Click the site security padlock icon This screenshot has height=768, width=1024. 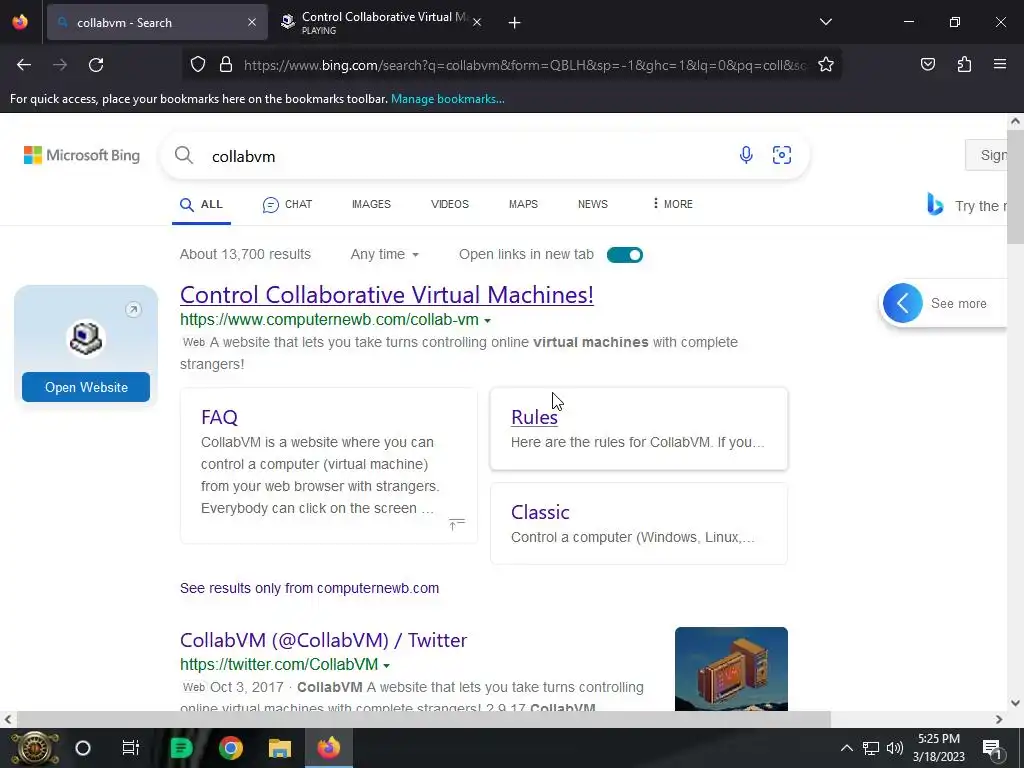226,64
